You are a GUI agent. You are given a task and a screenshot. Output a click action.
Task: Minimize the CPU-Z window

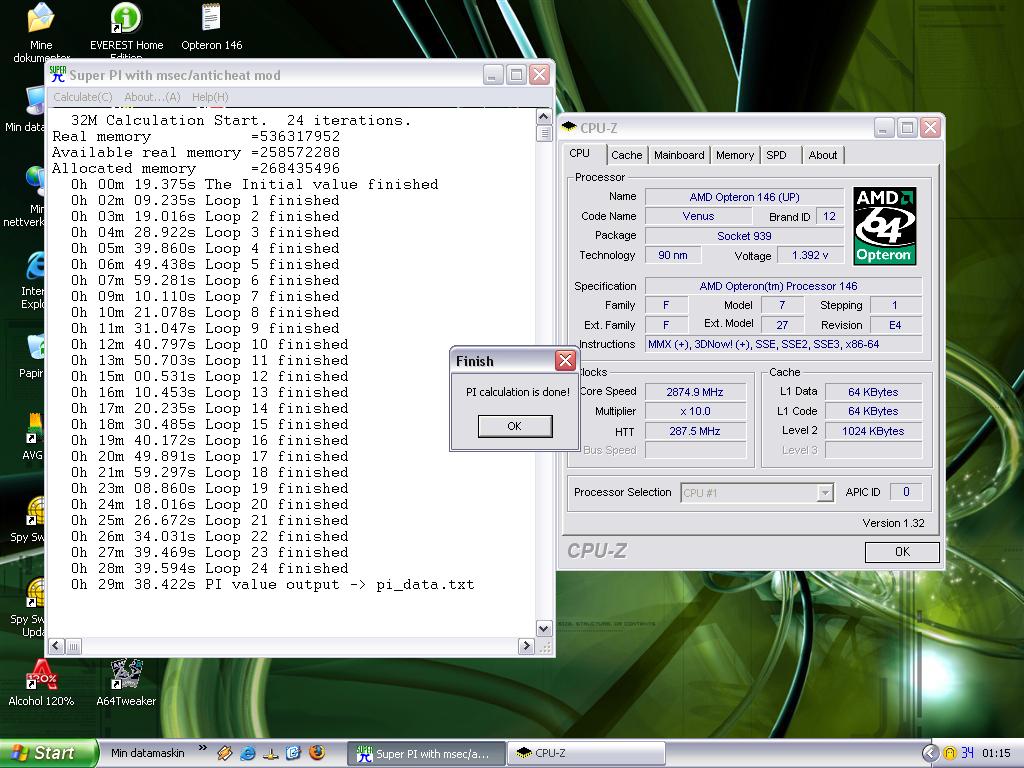pyautogui.click(x=884, y=127)
